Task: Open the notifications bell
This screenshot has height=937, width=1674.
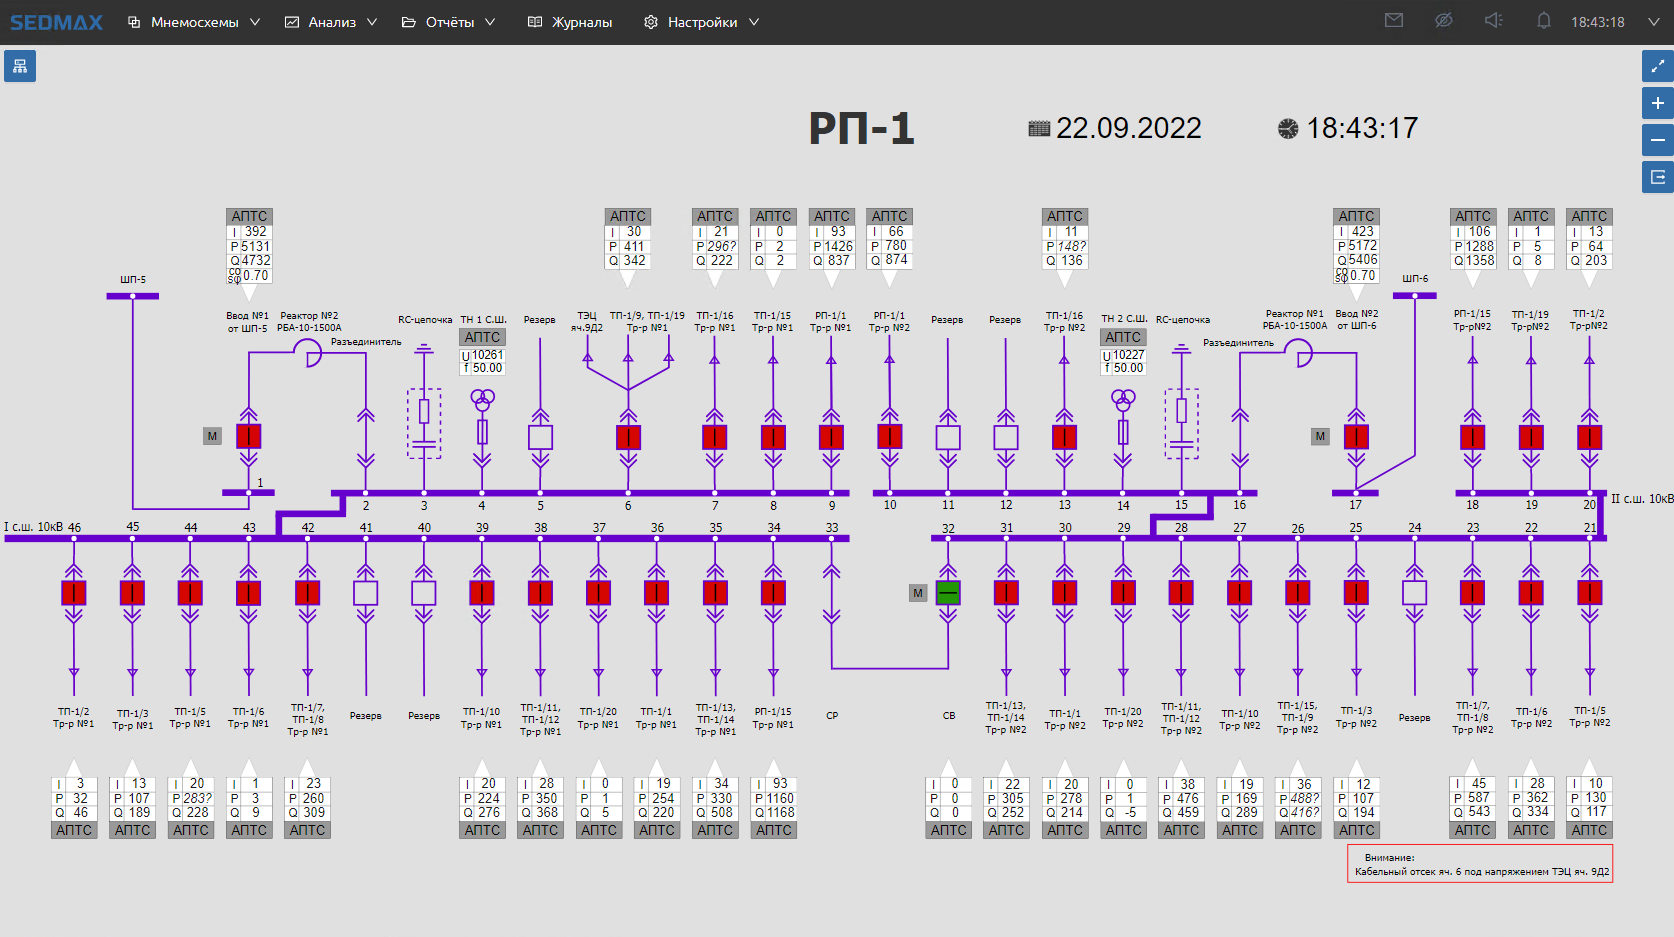Action: (x=1543, y=21)
